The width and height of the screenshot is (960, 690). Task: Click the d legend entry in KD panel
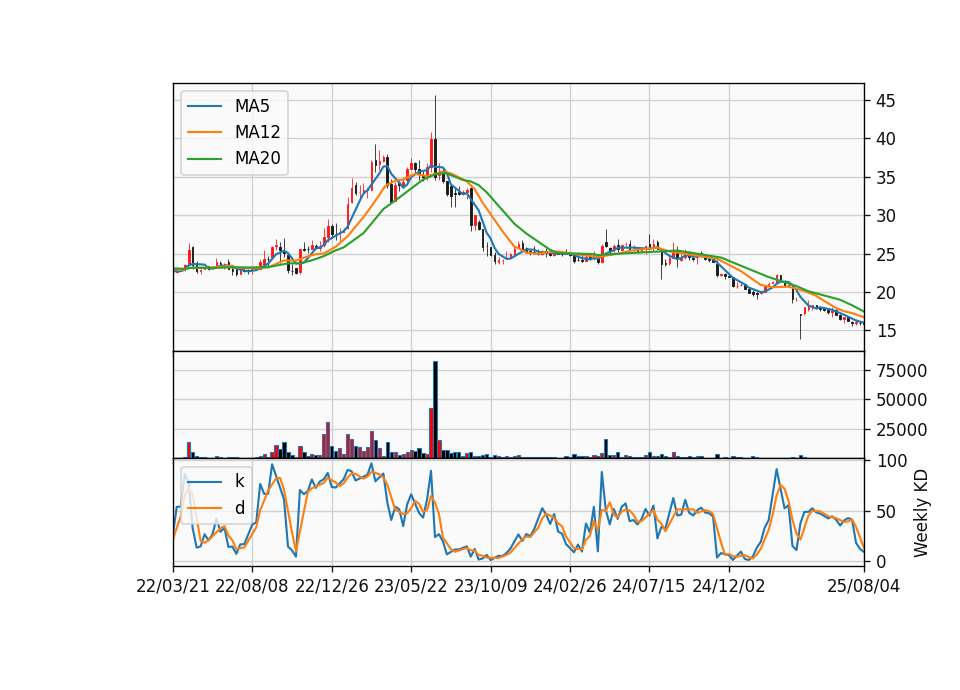pyautogui.click(x=239, y=508)
